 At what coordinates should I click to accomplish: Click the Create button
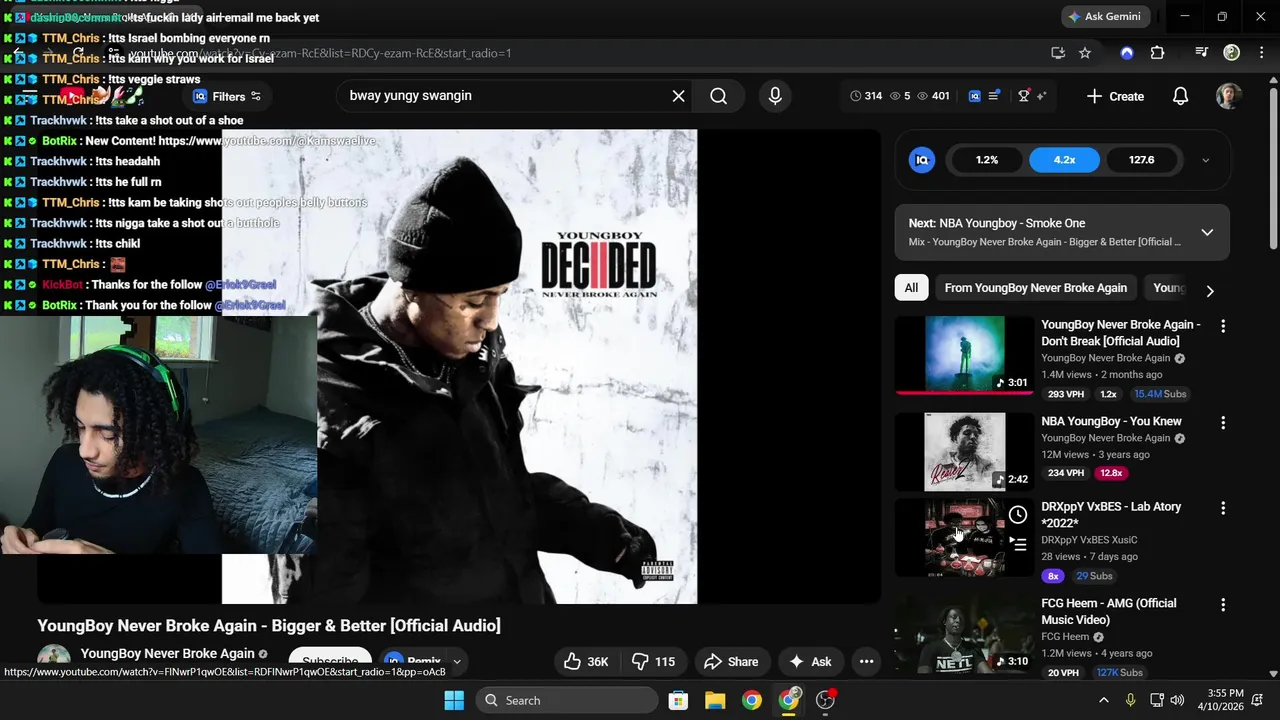pyautogui.click(x=1115, y=96)
